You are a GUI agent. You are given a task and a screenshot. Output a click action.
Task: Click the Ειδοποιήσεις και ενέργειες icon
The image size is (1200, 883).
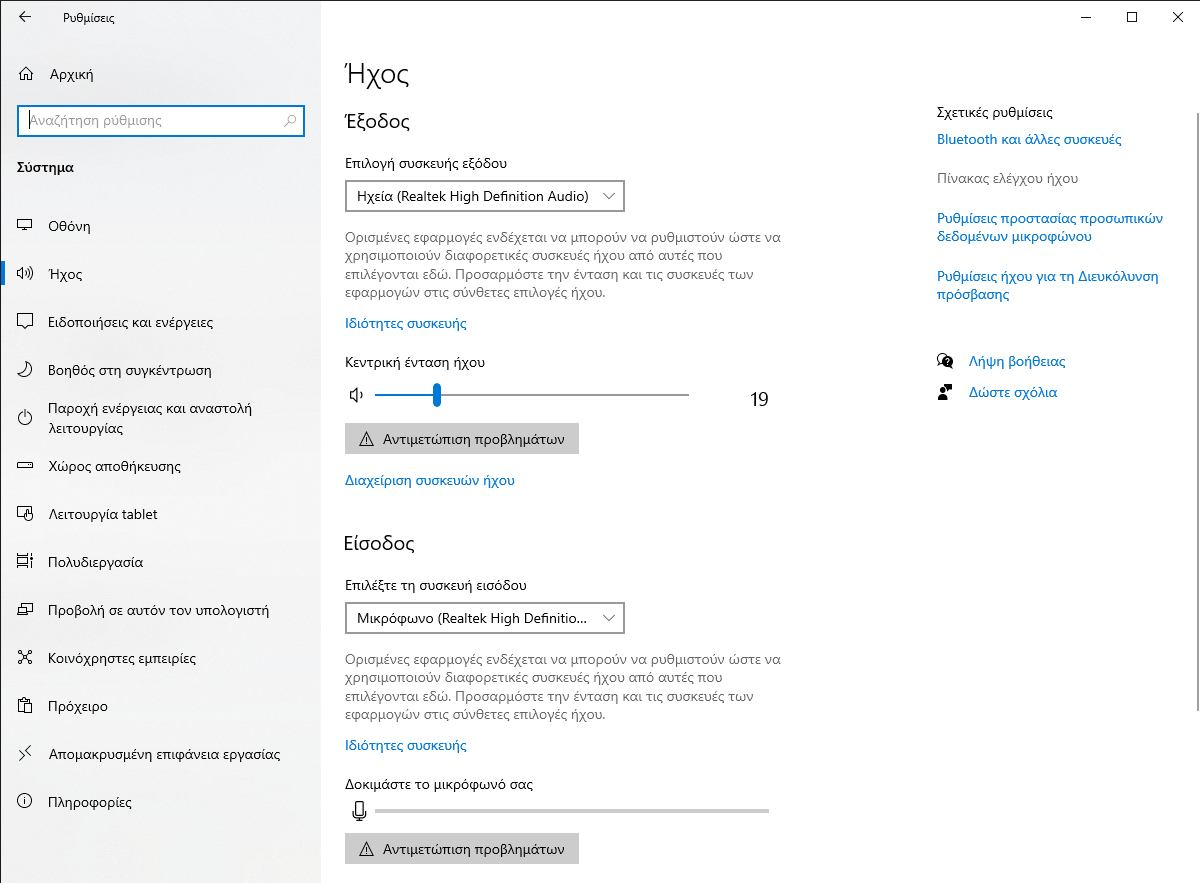click(27, 322)
